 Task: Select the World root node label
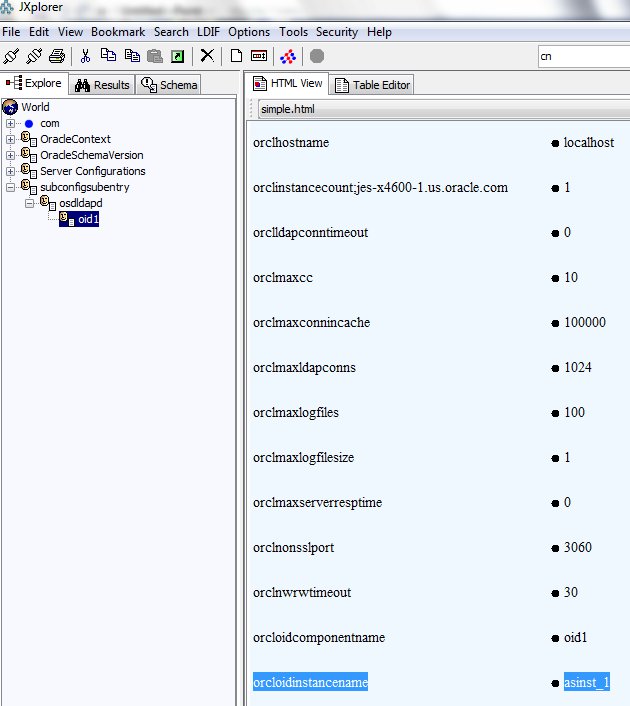(x=35, y=107)
